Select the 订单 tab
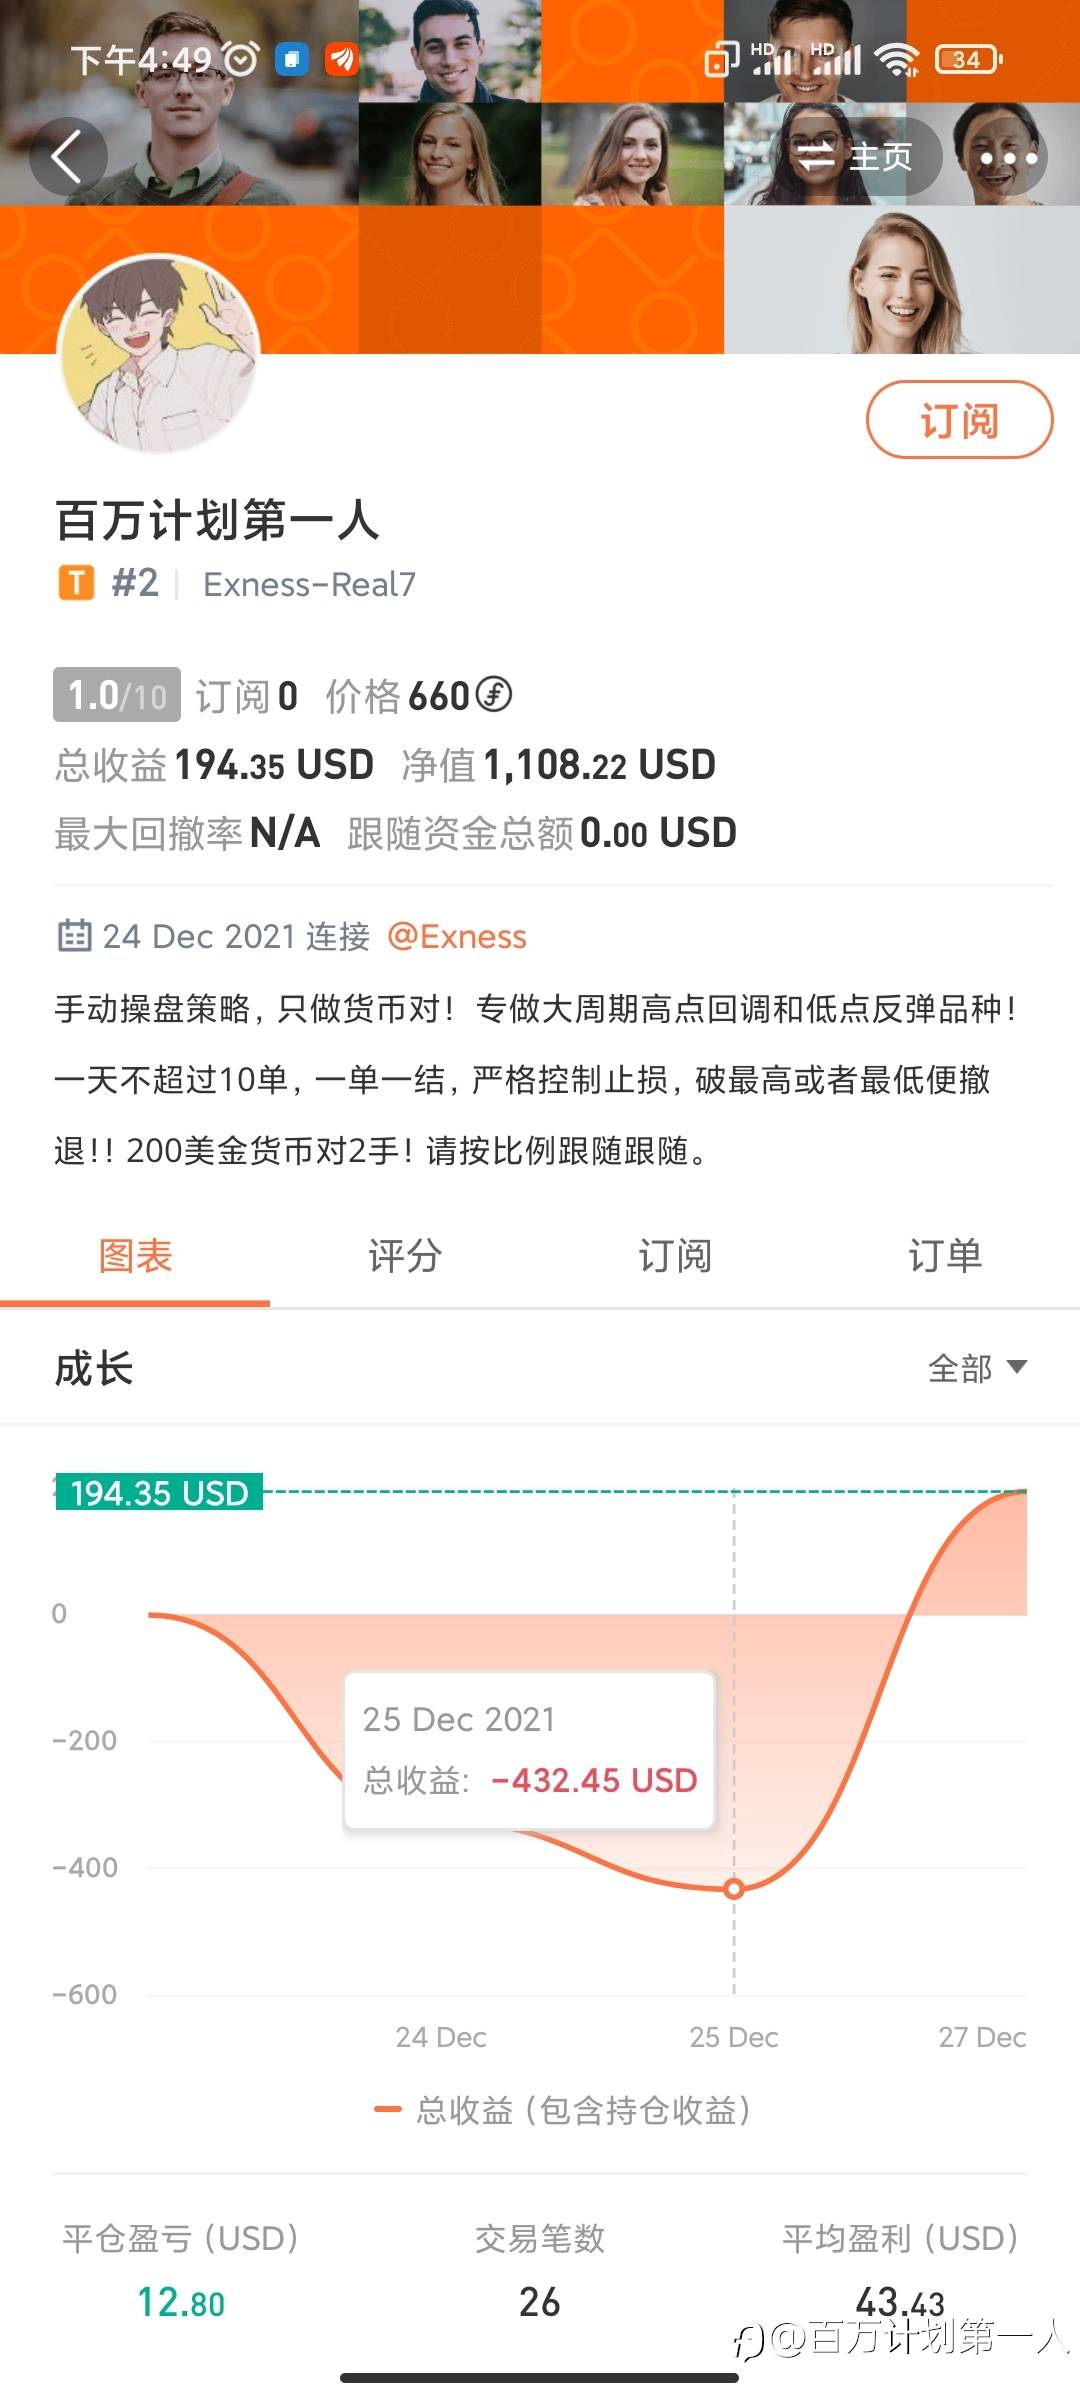The width and height of the screenshot is (1080, 2400). (945, 1256)
